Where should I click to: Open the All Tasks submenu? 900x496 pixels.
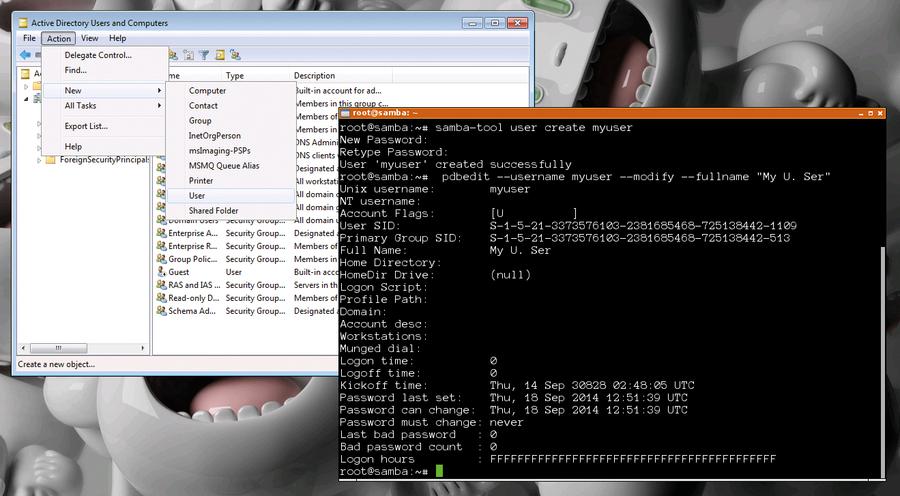tap(104, 106)
